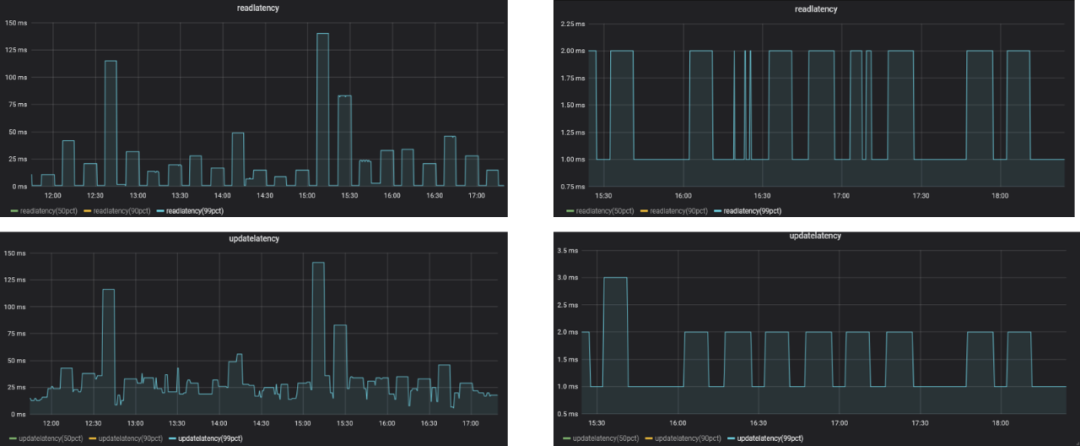
Task: Toggle readlatency(99pct) series in the 150 ms panel legend
Action: coord(194,211)
